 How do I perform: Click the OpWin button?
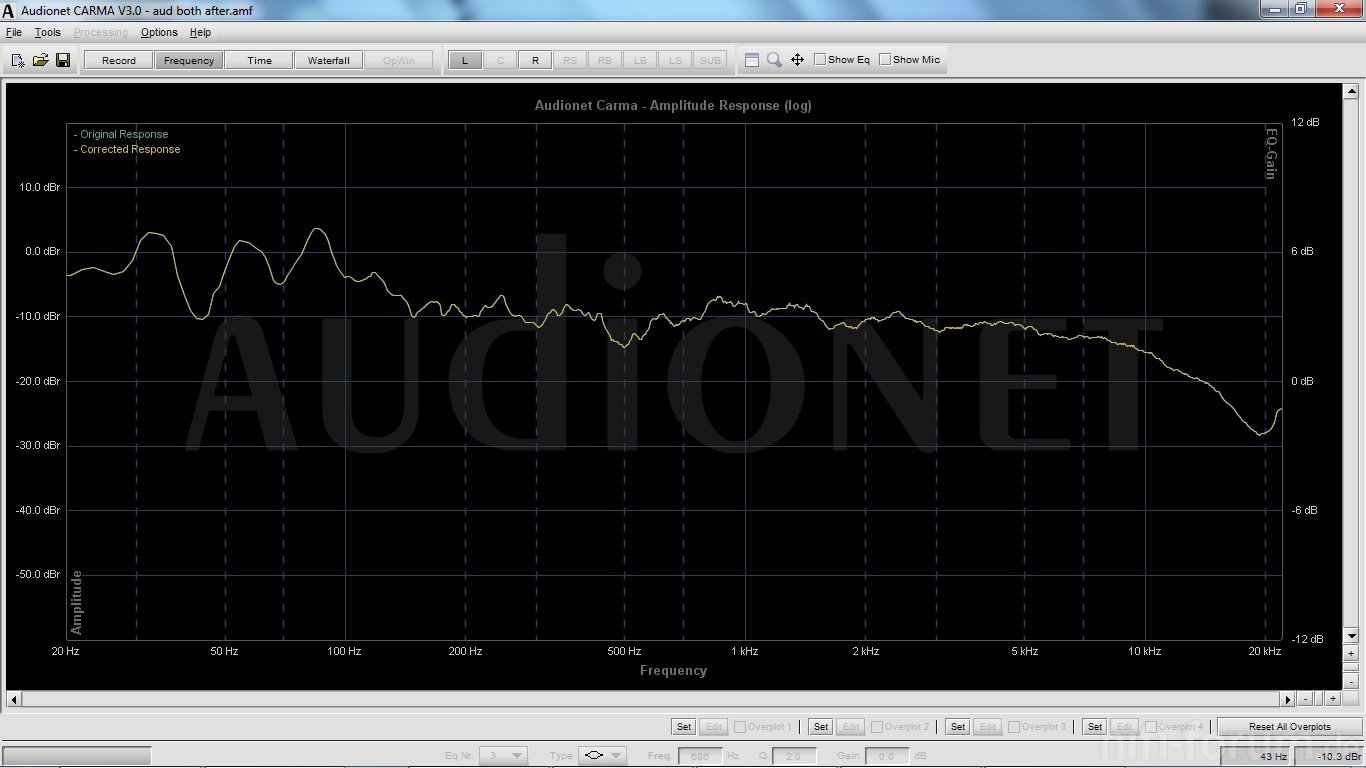point(399,60)
